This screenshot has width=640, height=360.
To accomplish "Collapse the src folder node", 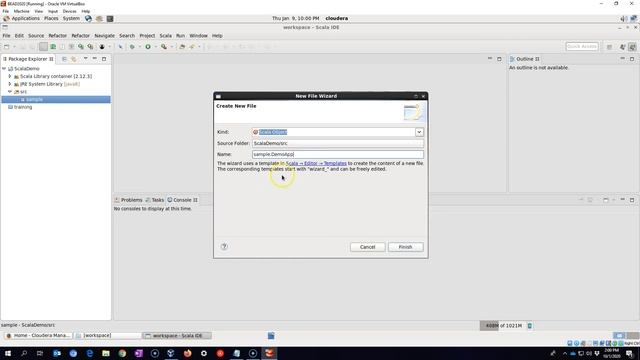I will click(x=10, y=92).
